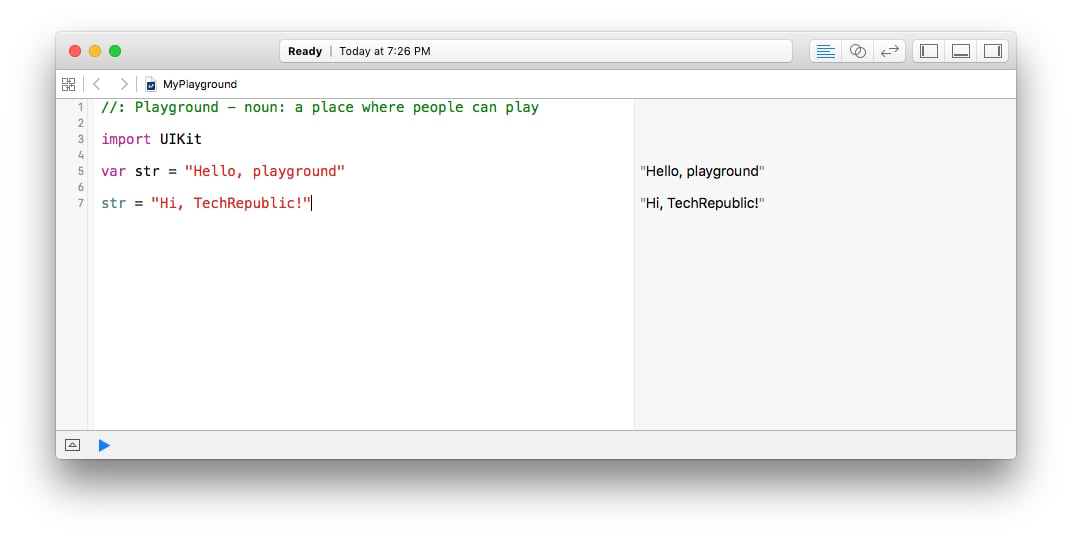
Task: Click the "Hi, TechRepublic!" result in sidebar
Action: tap(702, 203)
